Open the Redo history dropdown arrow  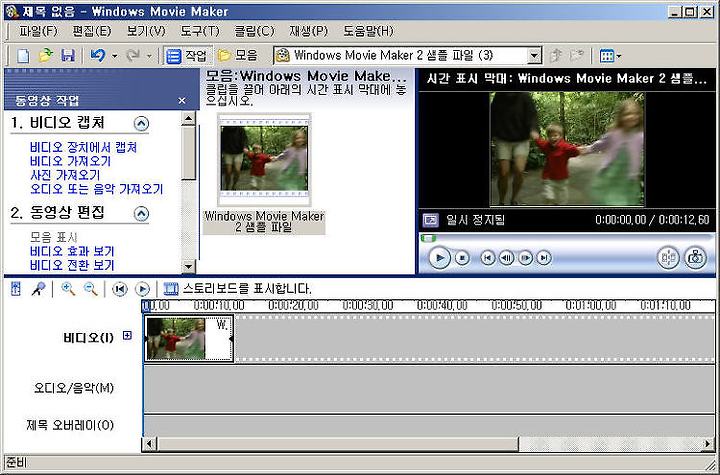pyautogui.click(x=149, y=56)
